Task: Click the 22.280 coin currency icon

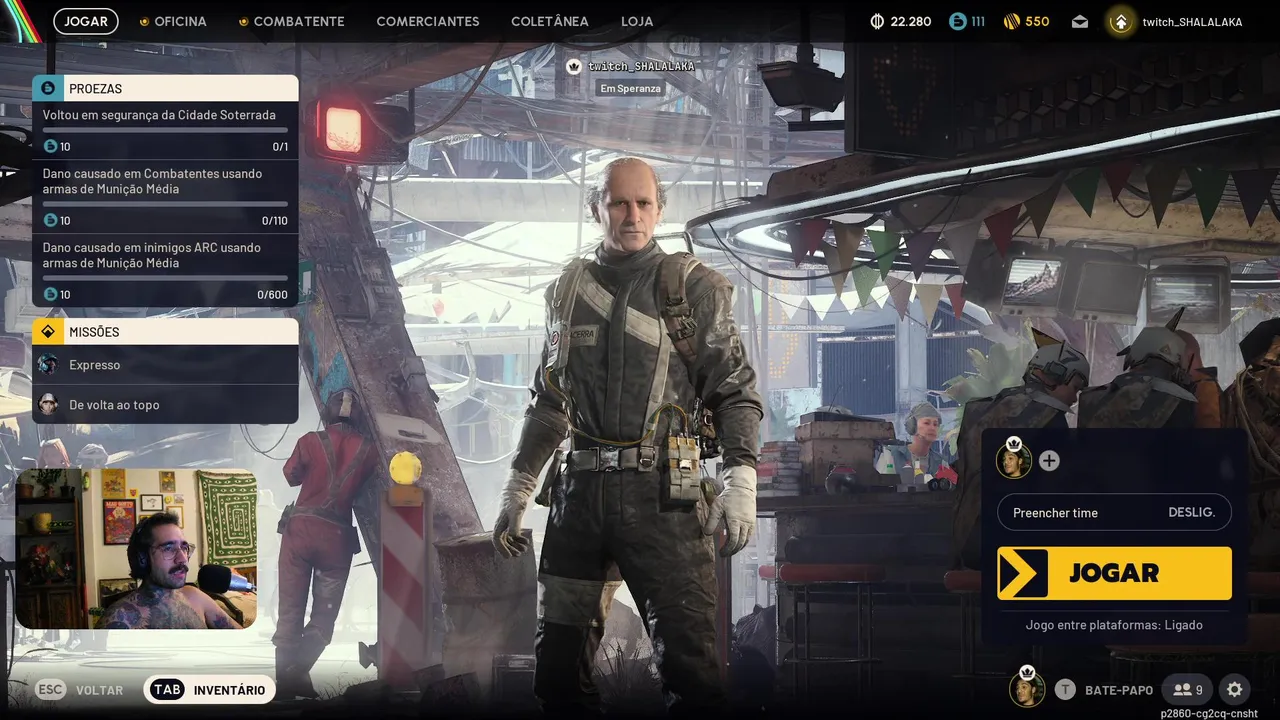Action: (x=878, y=21)
